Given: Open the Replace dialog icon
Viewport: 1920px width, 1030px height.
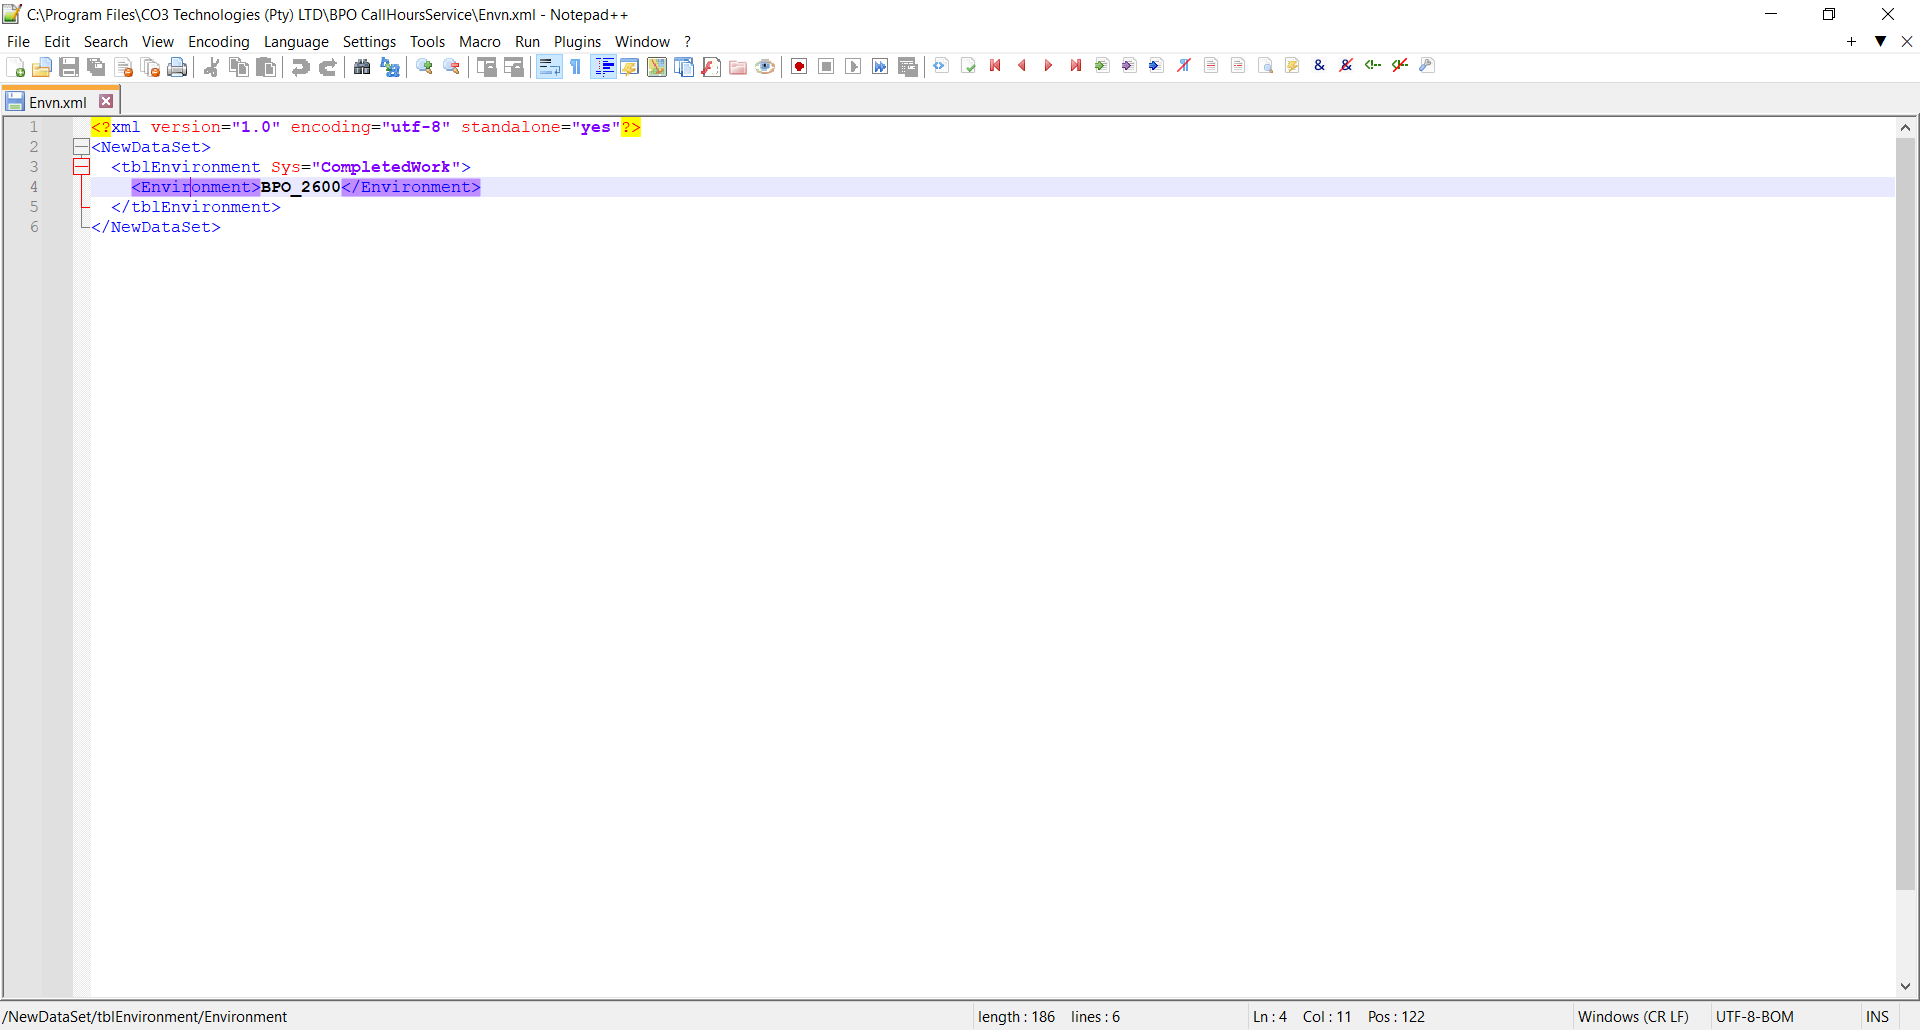Looking at the screenshot, I should (389, 67).
